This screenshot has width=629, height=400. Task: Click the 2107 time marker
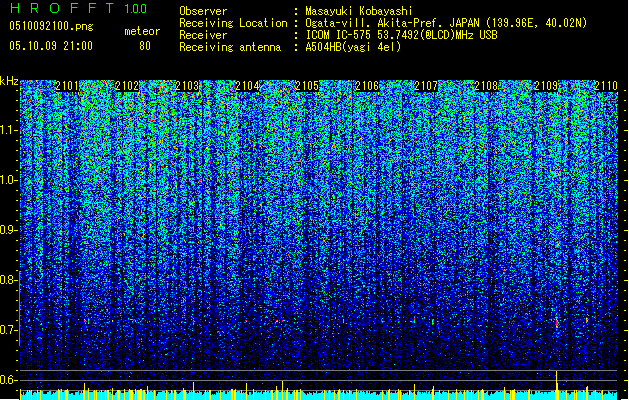[x=426, y=86]
